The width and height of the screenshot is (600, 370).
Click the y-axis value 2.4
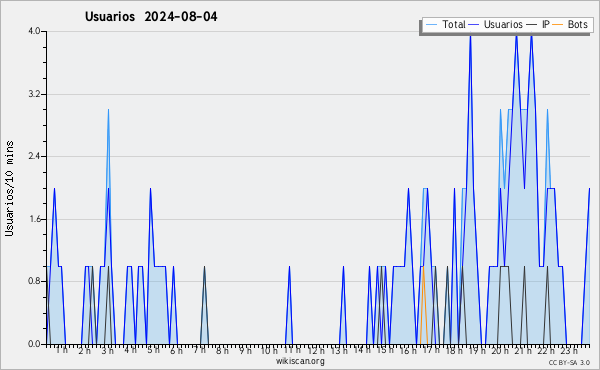point(34,156)
